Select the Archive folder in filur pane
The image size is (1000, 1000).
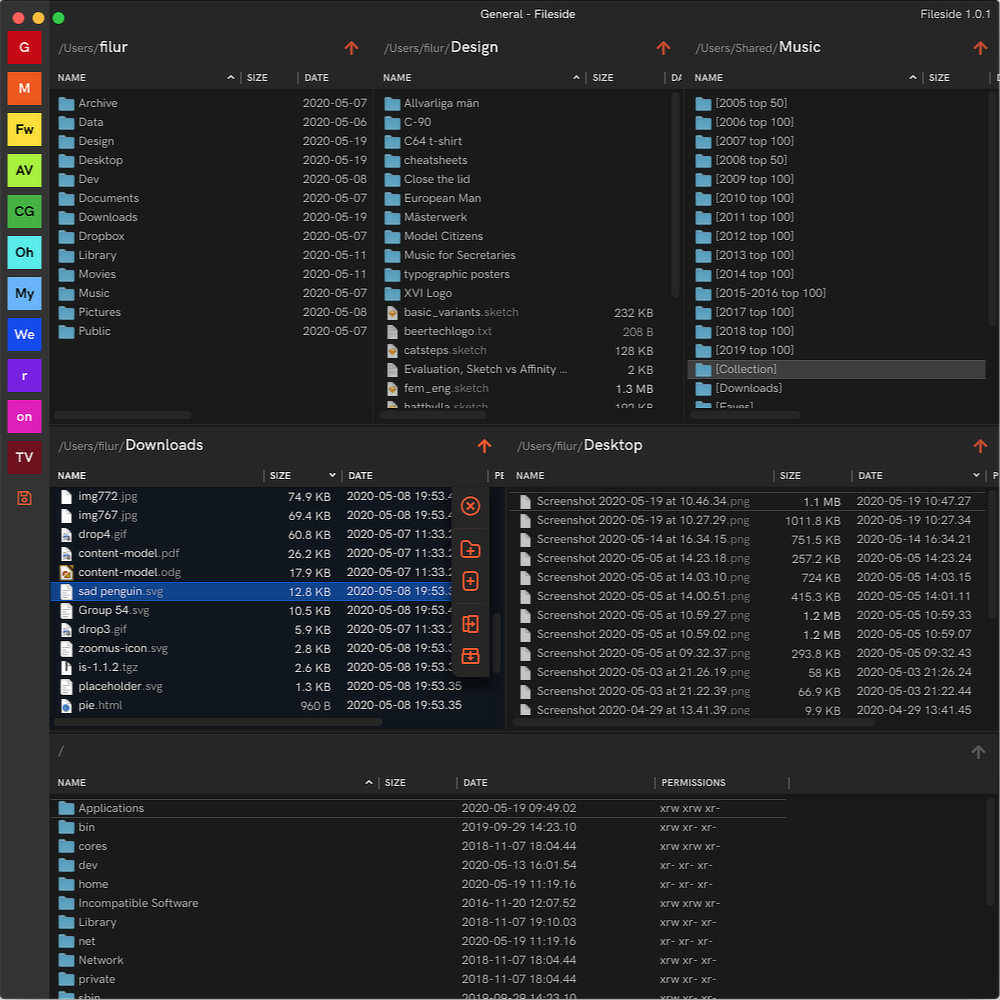click(x=212, y=103)
